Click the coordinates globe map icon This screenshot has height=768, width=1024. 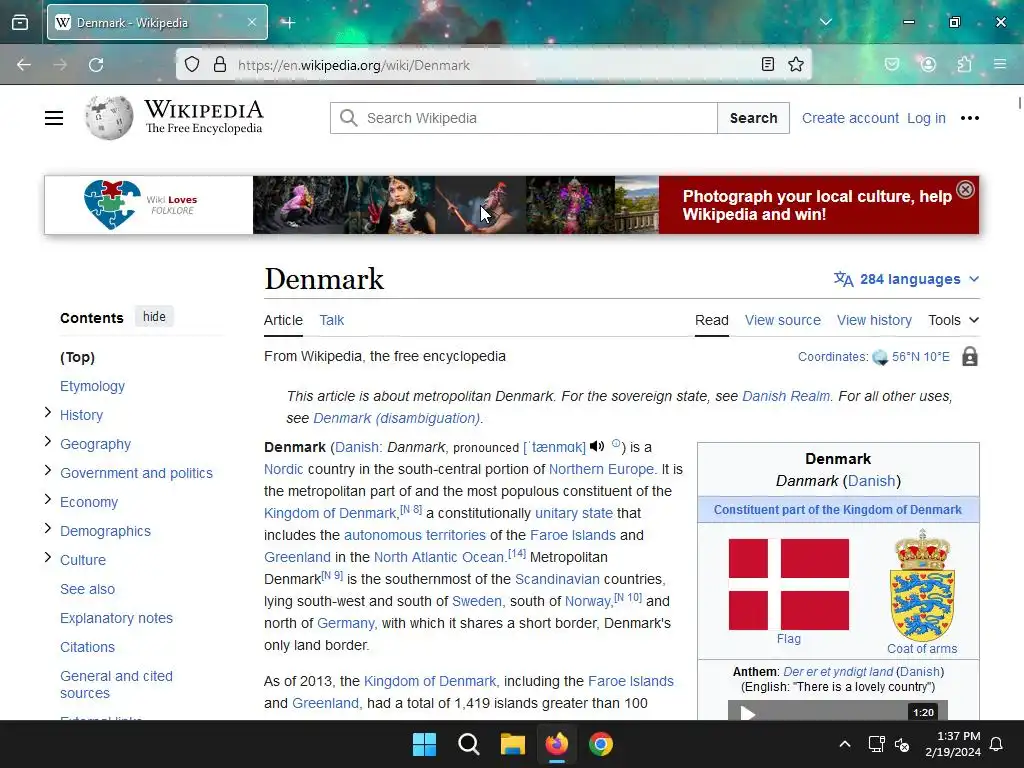point(880,357)
